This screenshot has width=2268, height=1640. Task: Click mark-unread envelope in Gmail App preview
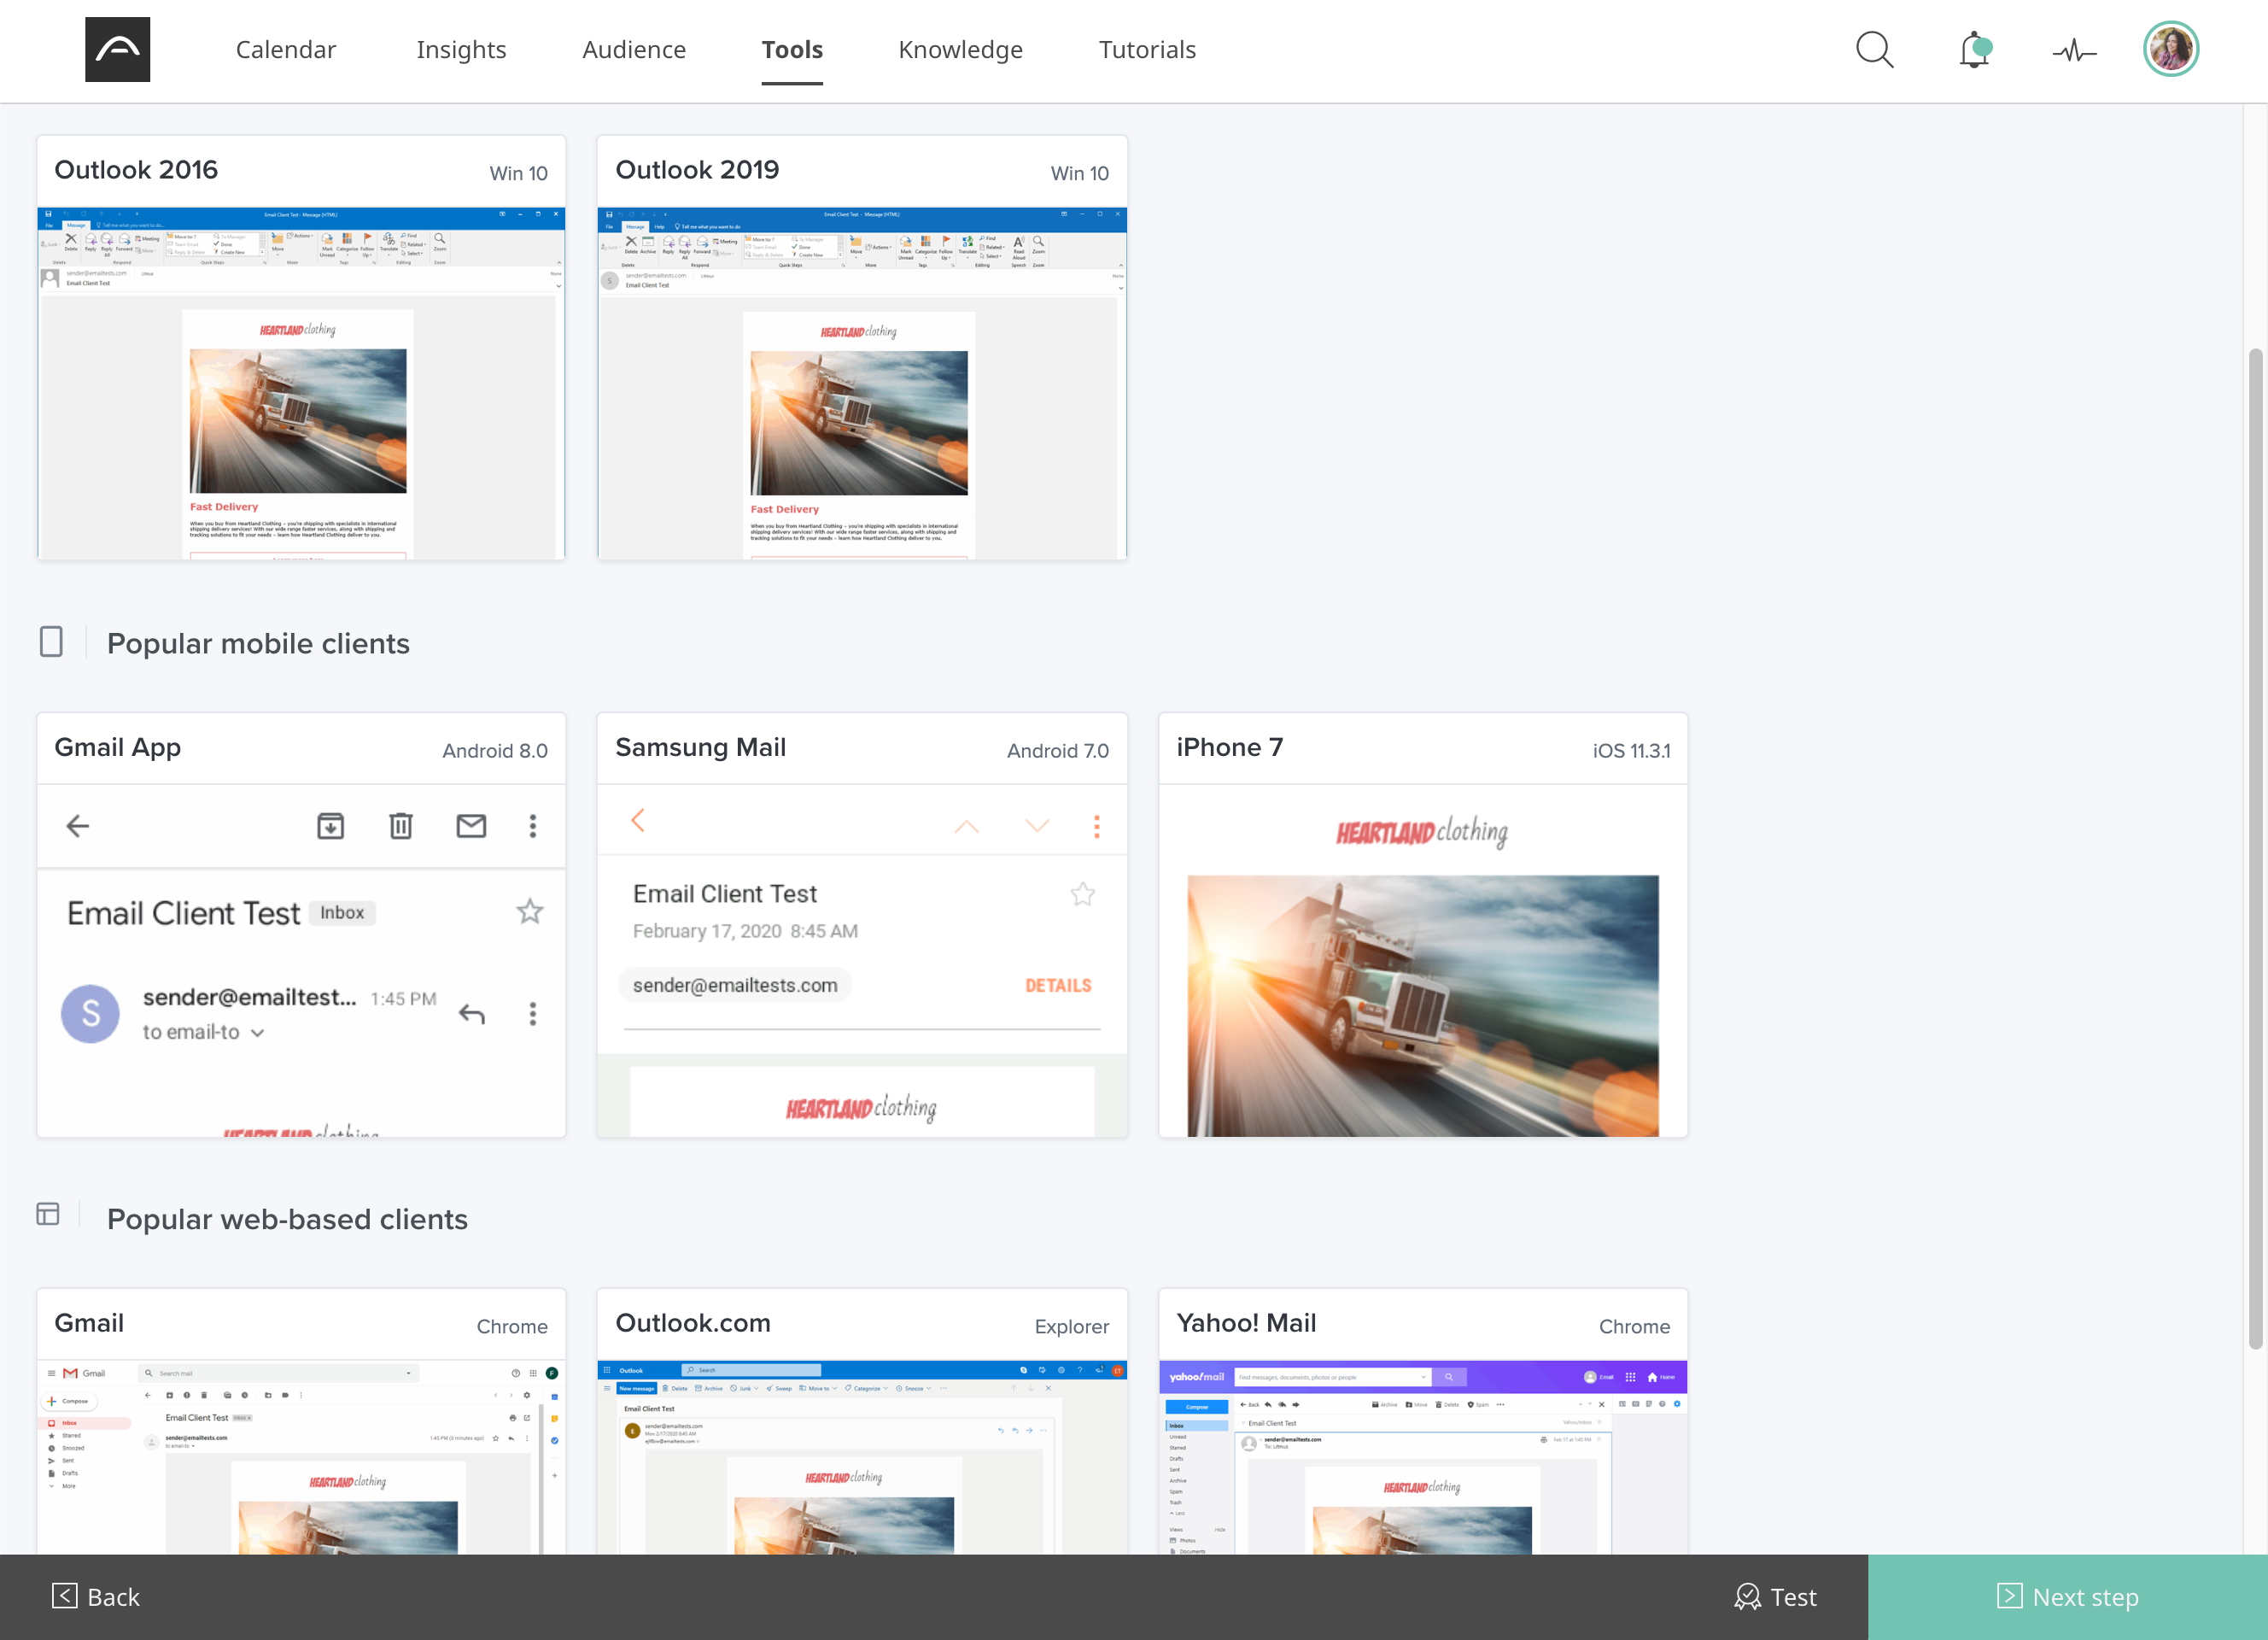tap(471, 825)
